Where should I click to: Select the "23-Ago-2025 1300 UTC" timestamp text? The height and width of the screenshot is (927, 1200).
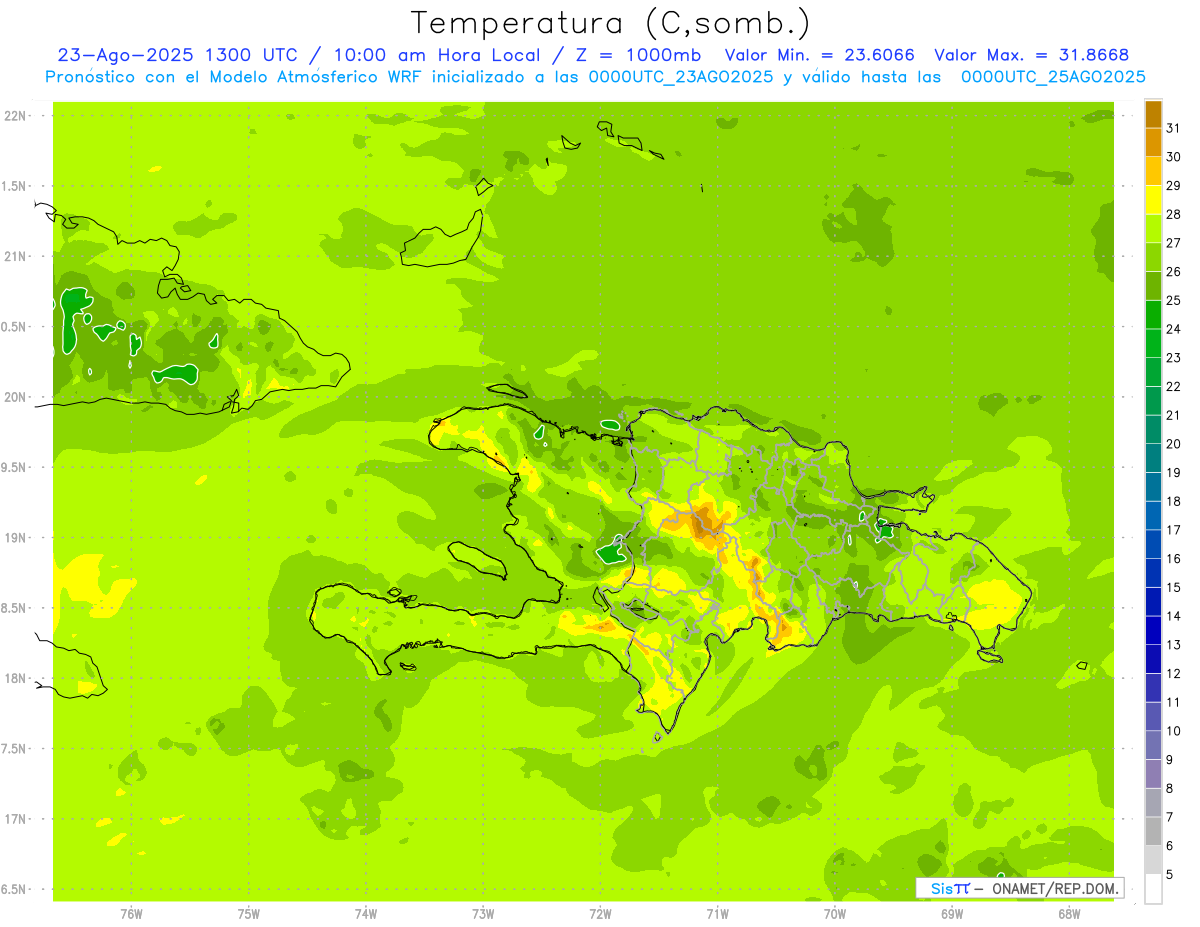point(177,55)
